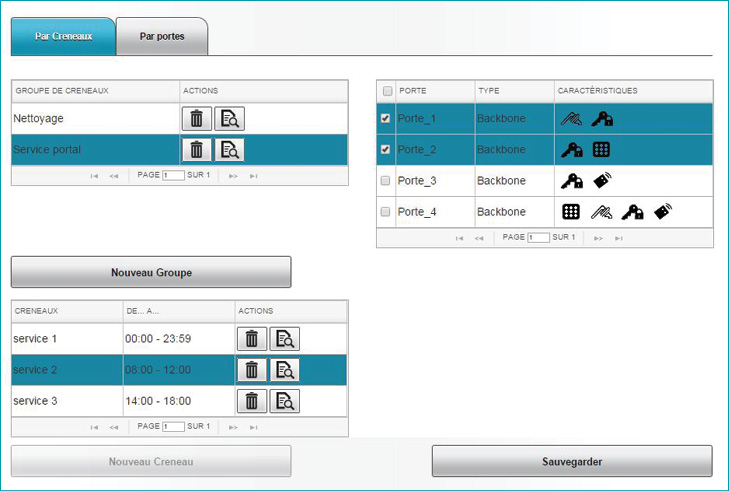This screenshot has width=729, height=491.
Task: Delete the Service portal group
Action: point(196,150)
